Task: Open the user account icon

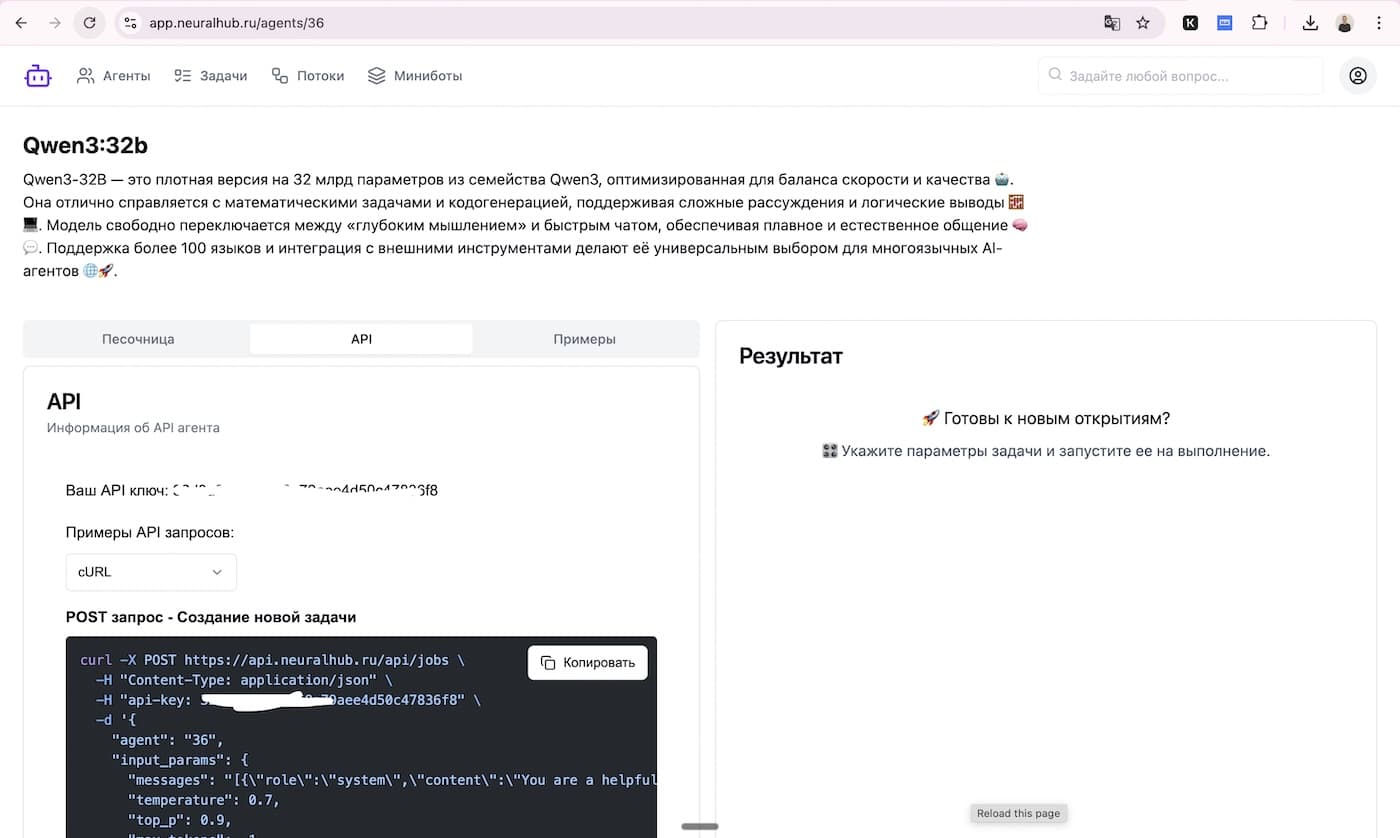Action: [x=1358, y=75]
